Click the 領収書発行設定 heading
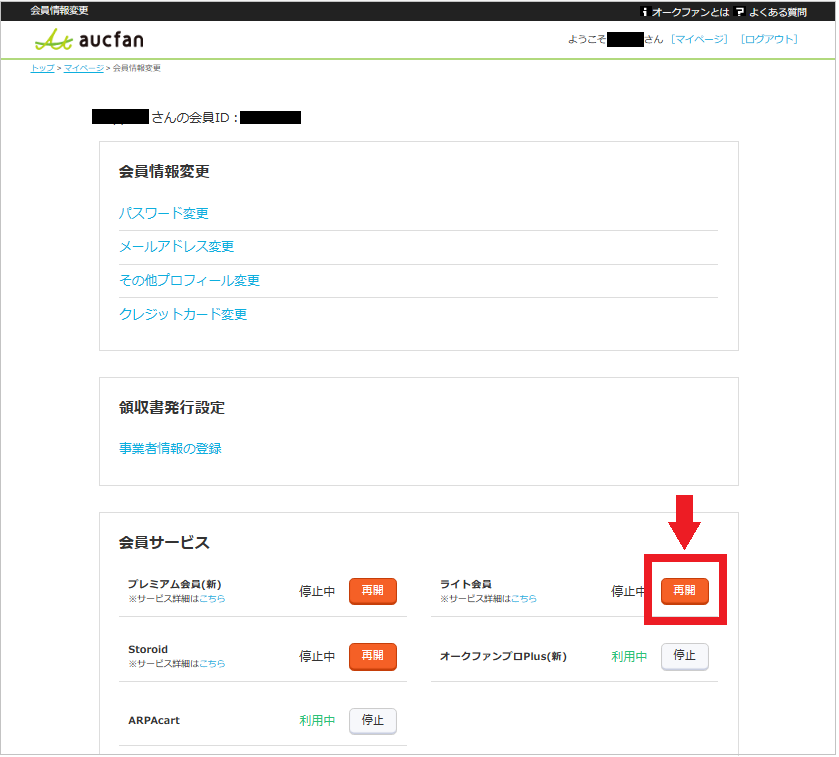The image size is (839, 757). click(172, 407)
